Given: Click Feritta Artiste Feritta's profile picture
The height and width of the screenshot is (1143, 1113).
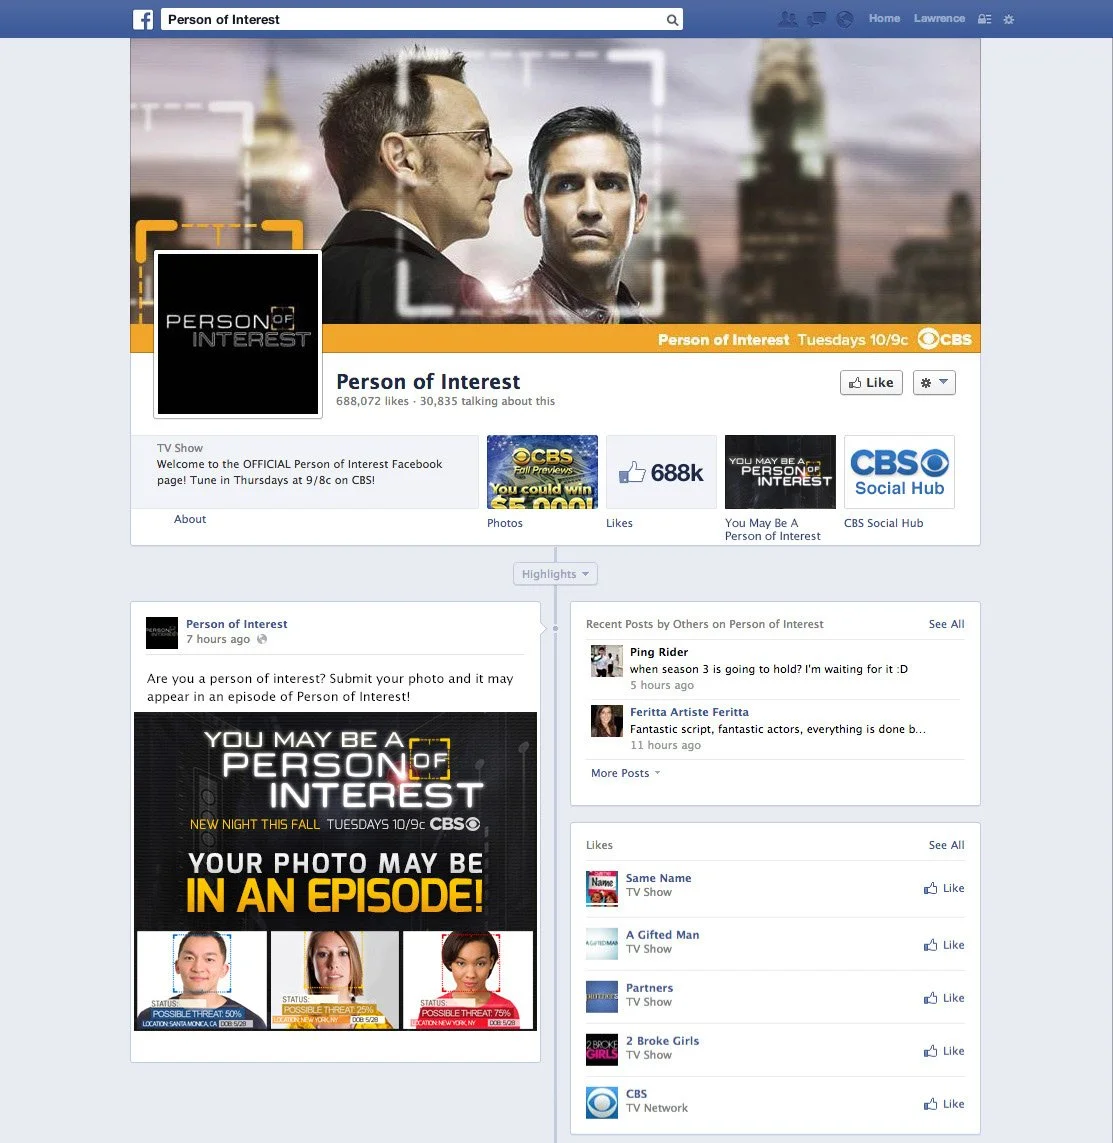Looking at the screenshot, I should pyautogui.click(x=606, y=721).
